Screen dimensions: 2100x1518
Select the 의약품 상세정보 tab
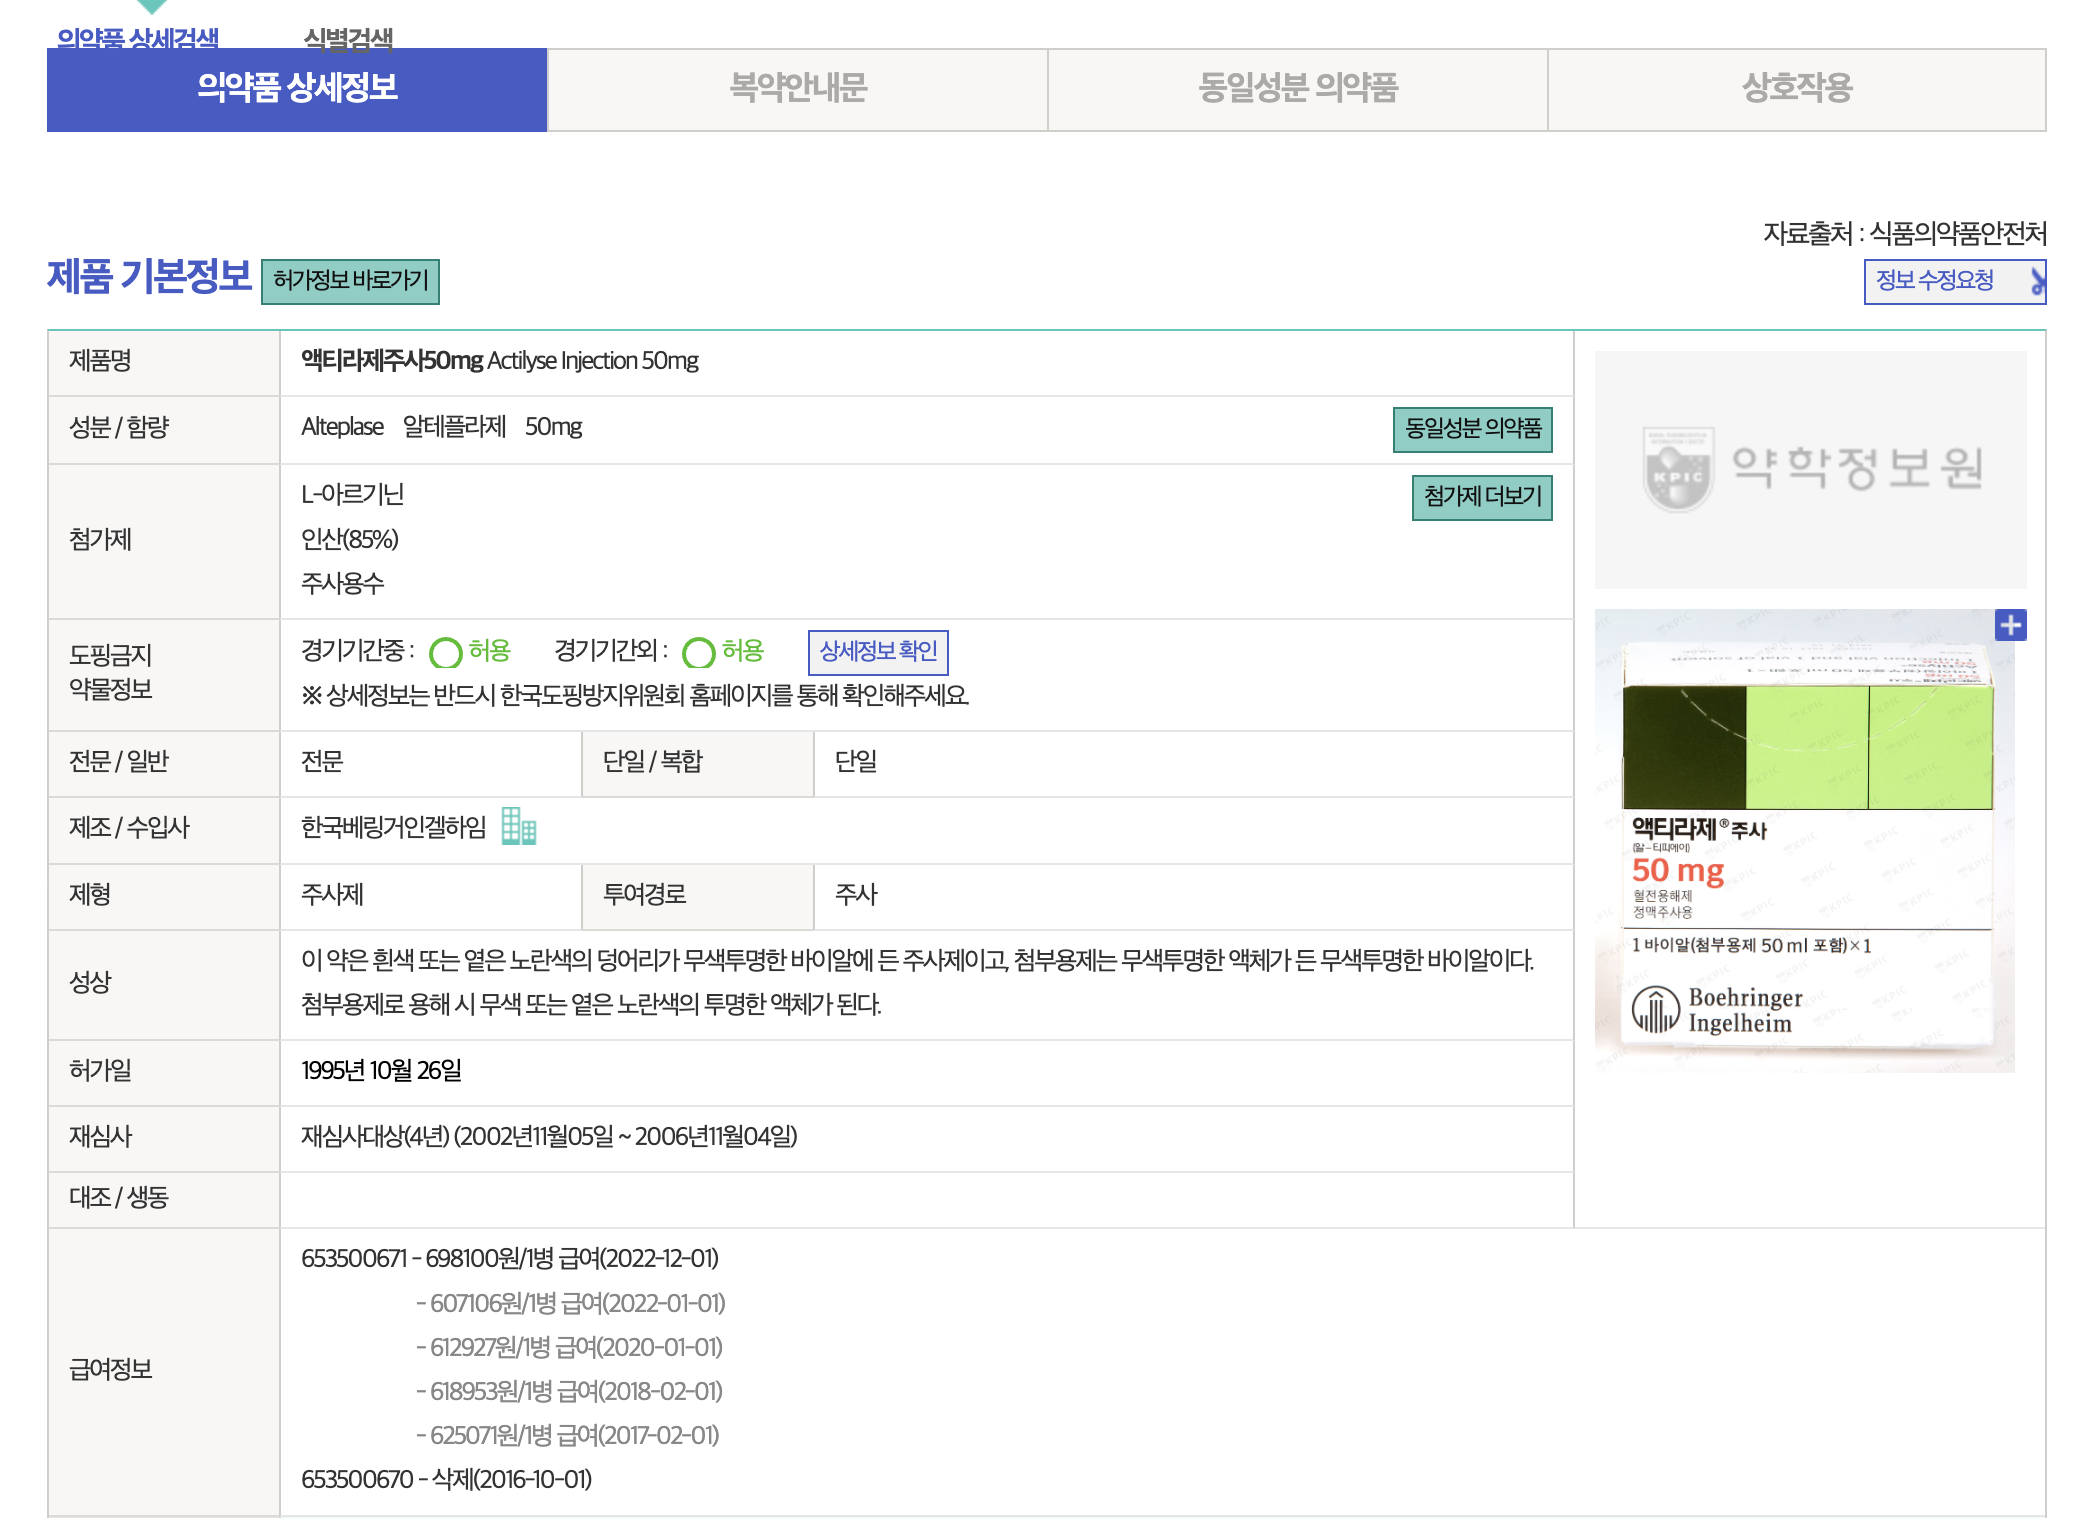(297, 89)
